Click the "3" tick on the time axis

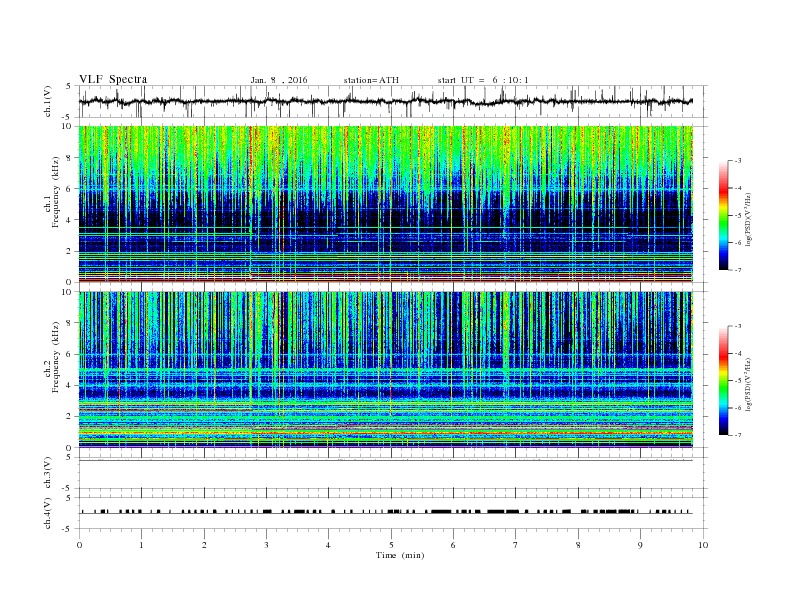pos(266,545)
